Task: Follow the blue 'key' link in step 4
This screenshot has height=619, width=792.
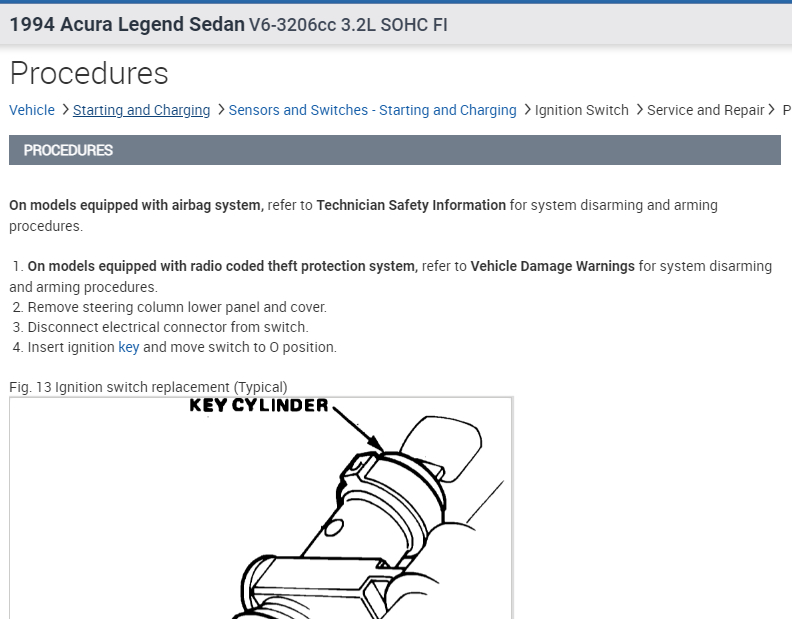Action: [129, 348]
